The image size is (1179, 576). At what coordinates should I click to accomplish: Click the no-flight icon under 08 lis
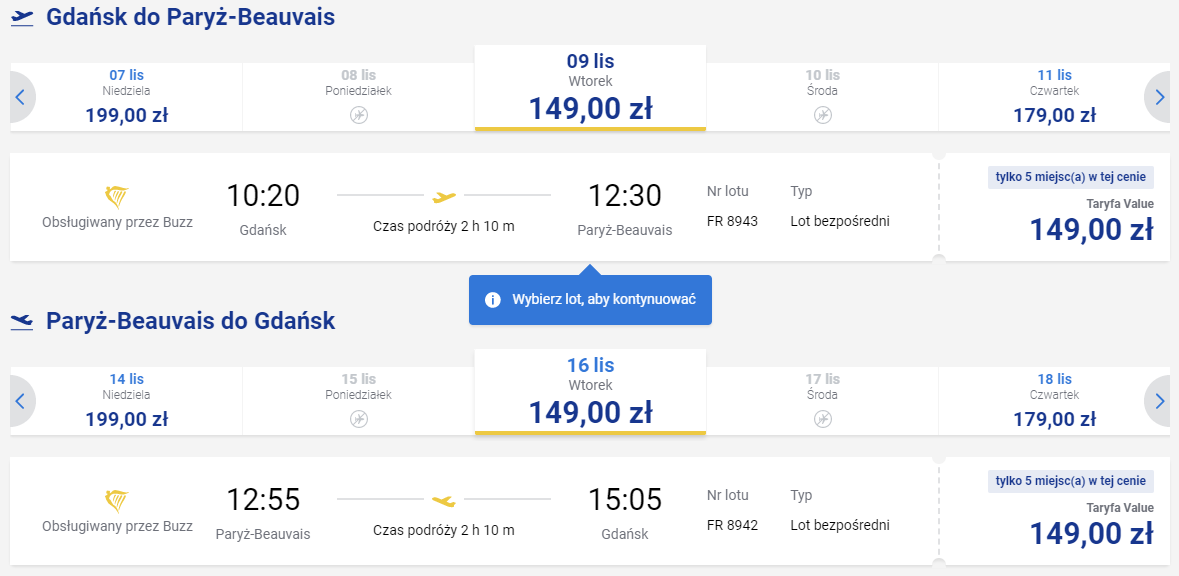click(x=359, y=115)
